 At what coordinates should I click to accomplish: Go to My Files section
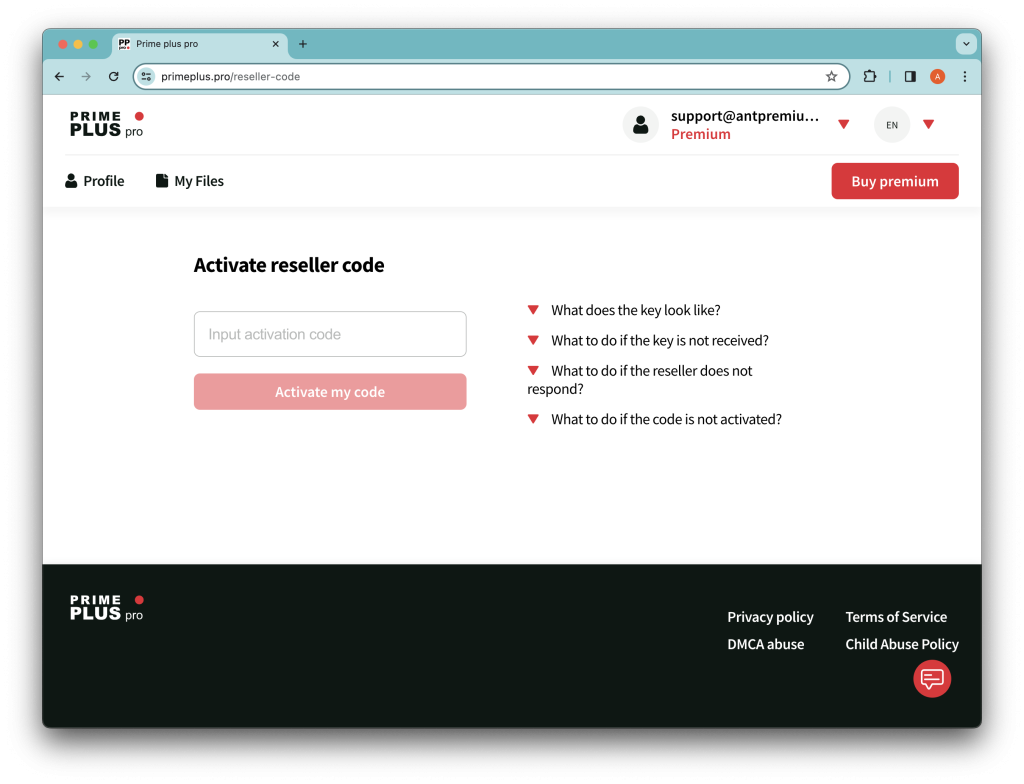pos(190,181)
